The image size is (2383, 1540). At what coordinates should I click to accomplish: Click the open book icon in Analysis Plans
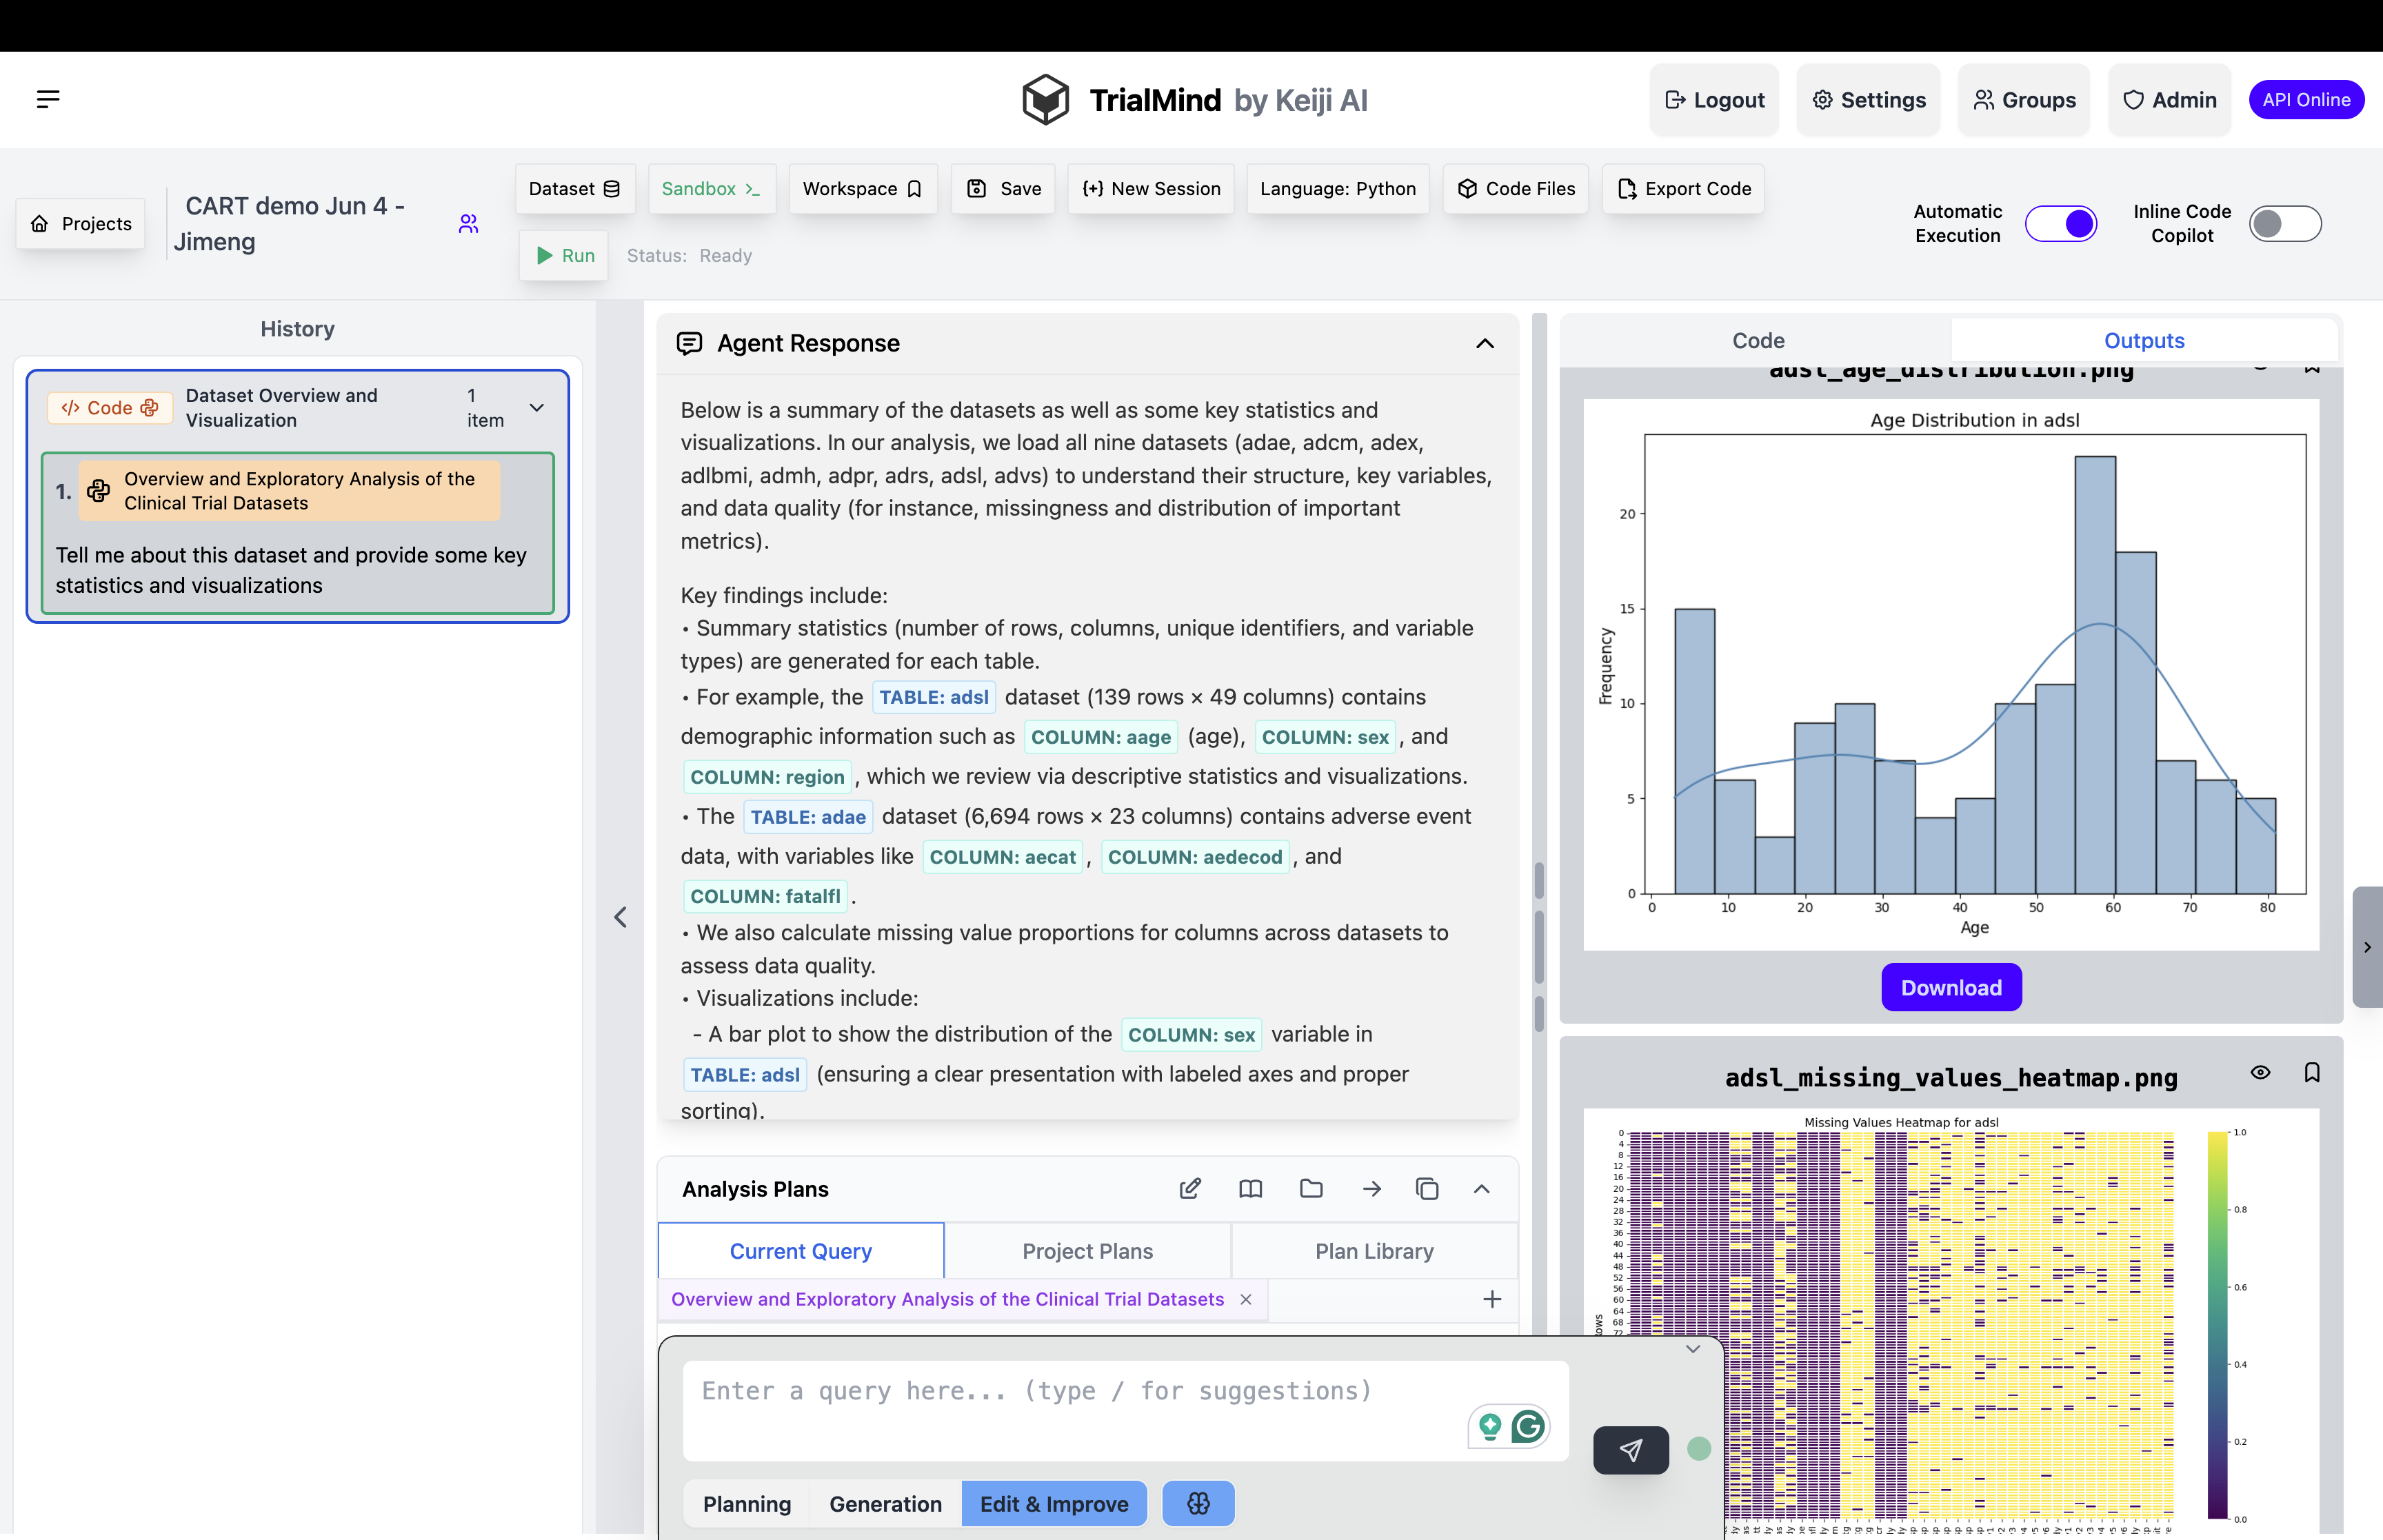(x=1250, y=1188)
